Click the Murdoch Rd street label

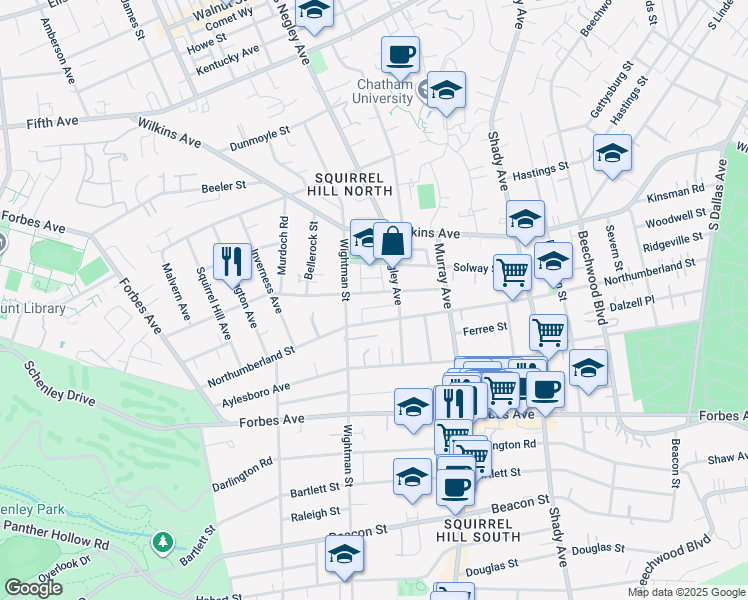point(283,246)
